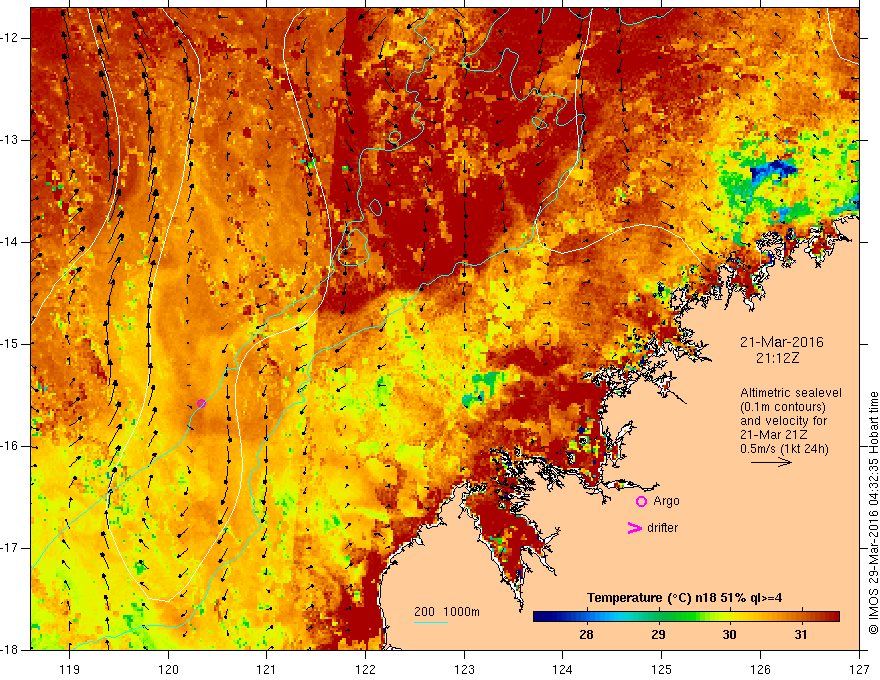Click the 'Altimetric sealevel' text
The width and height of the screenshot is (880, 680).
[791, 393]
